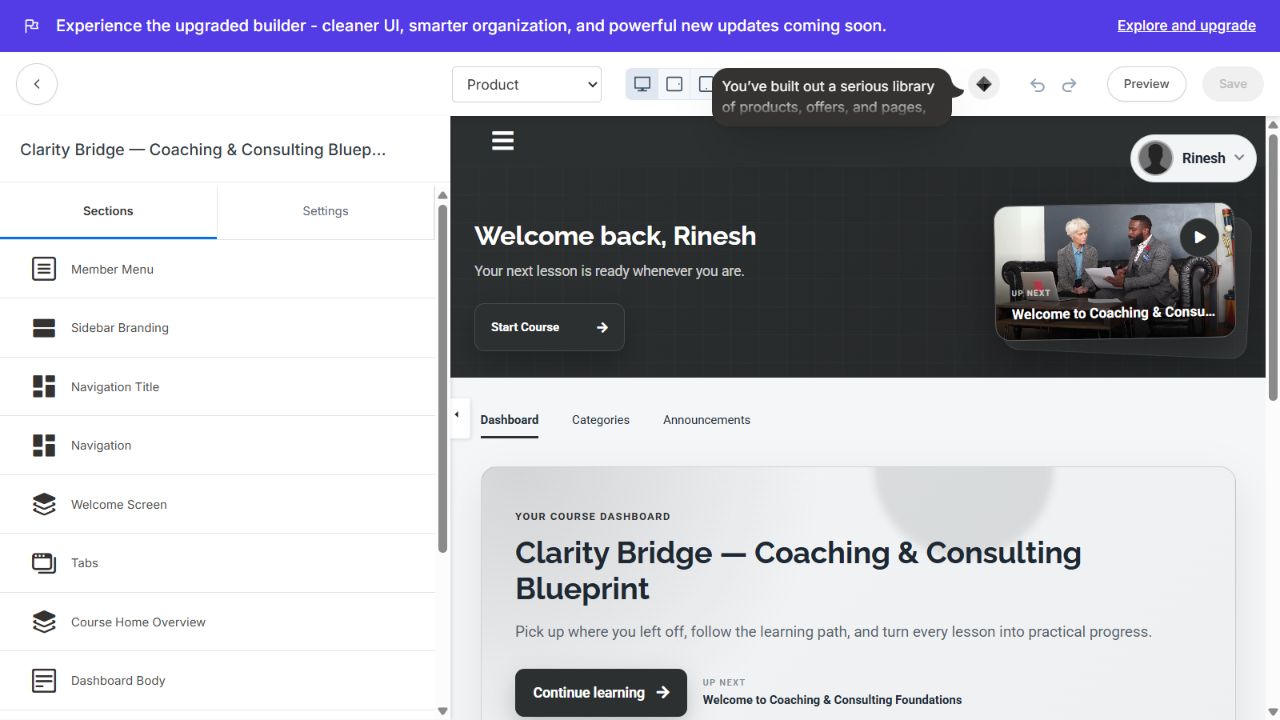The height and width of the screenshot is (720, 1280).
Task: Click the preview pane scroll-up arrow
Action: (1273, 124)
